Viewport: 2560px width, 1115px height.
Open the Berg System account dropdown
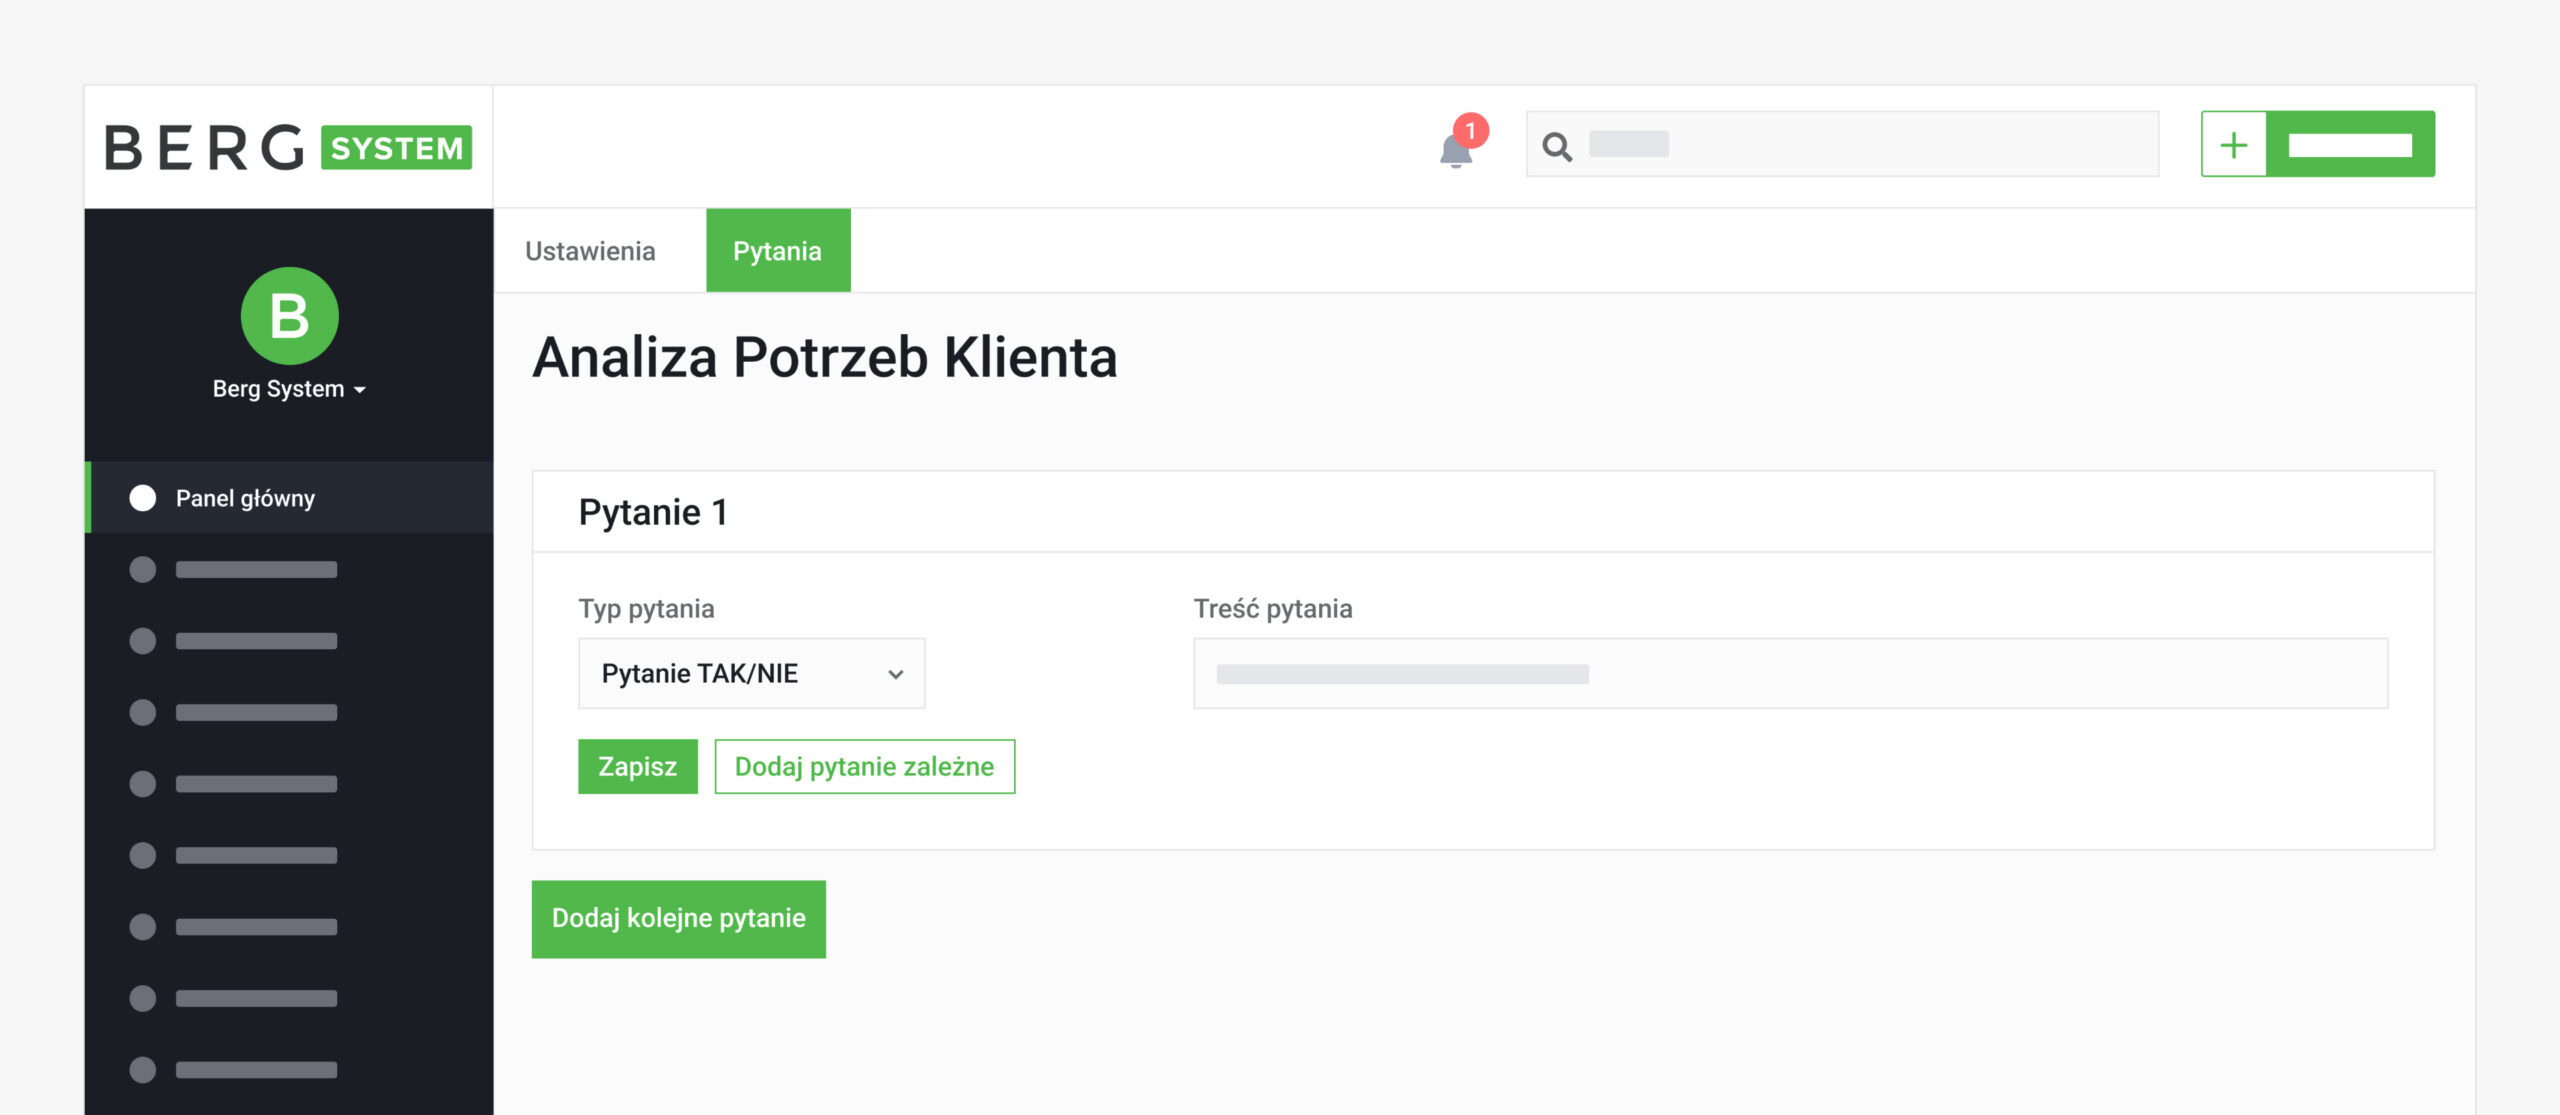click(289, 389)
